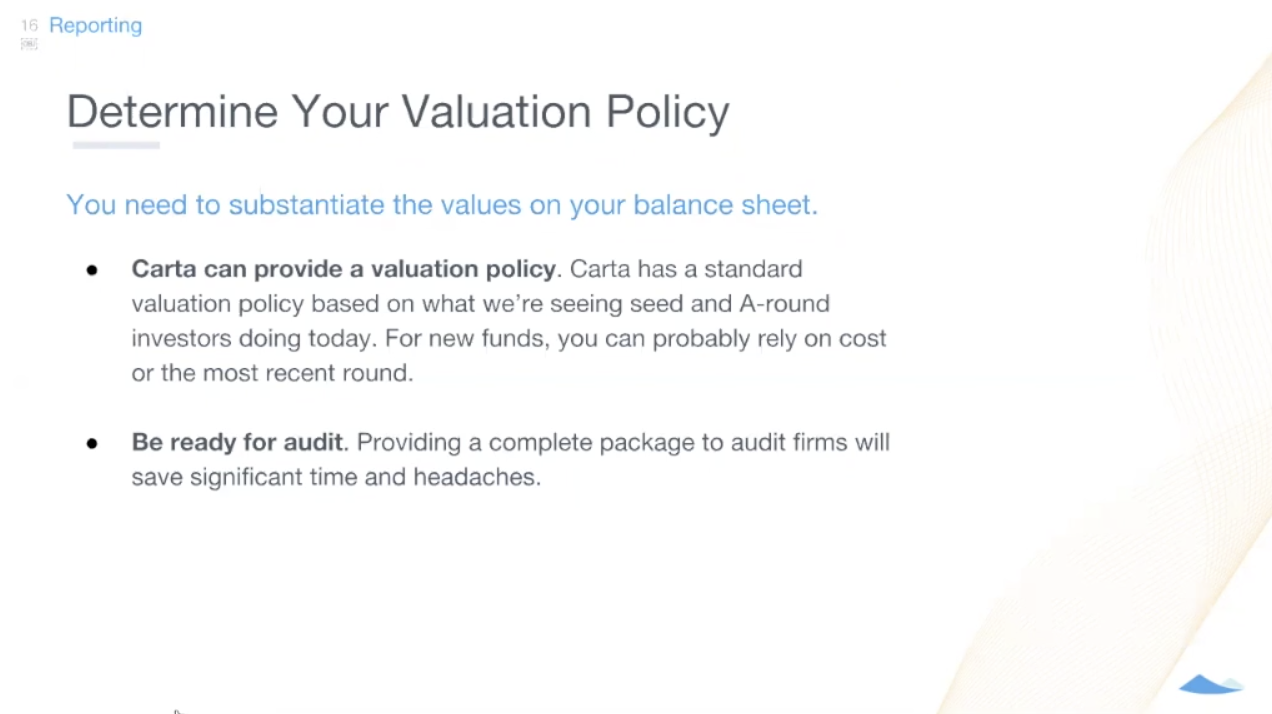The width and height of the screenshot is (1272, 714).
Task: Click the bold 'Be ready for audit' text
Action: click(237, 442)
